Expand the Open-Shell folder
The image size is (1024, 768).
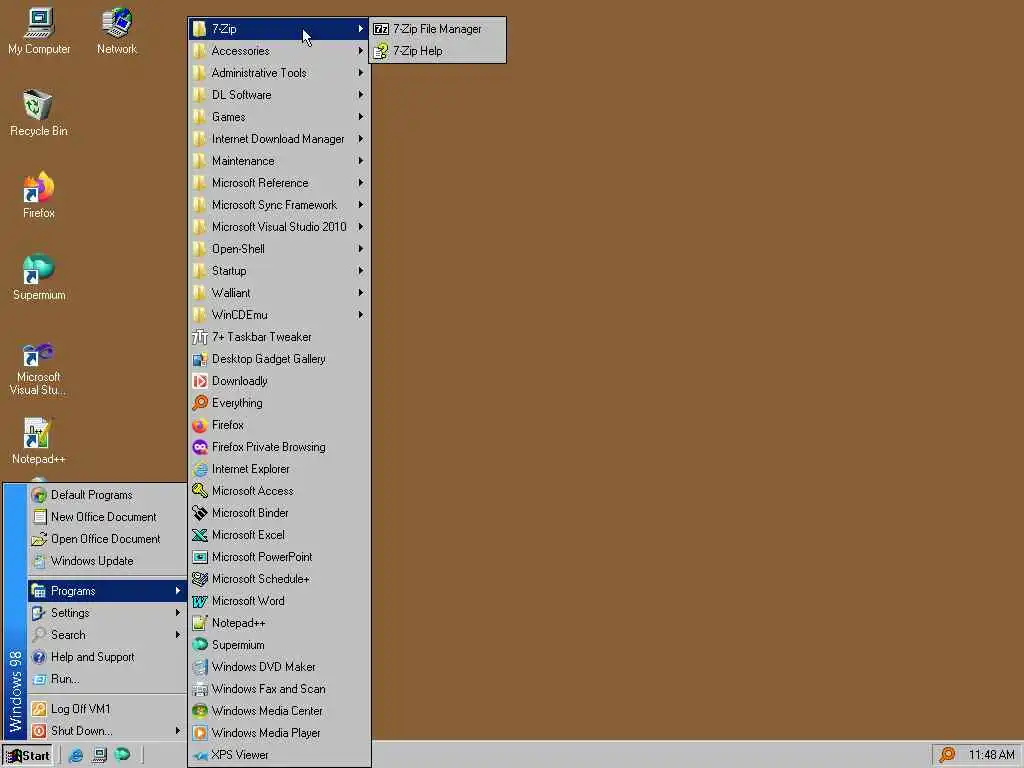(x=279, y=249)
